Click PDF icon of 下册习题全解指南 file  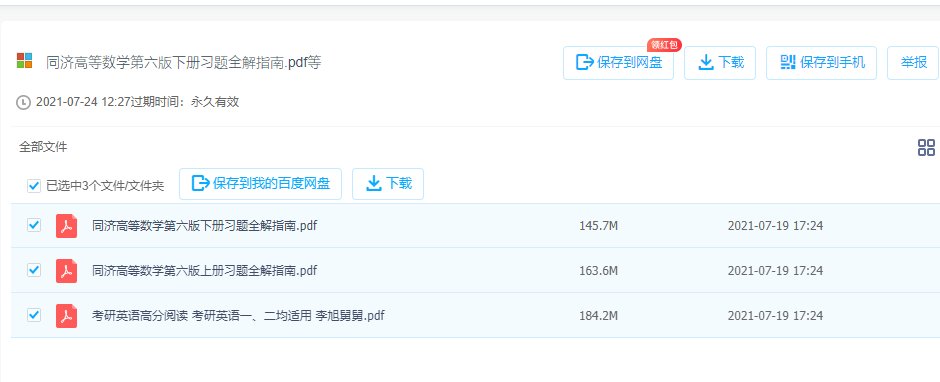pyautogui.click(x=67, y=226)
